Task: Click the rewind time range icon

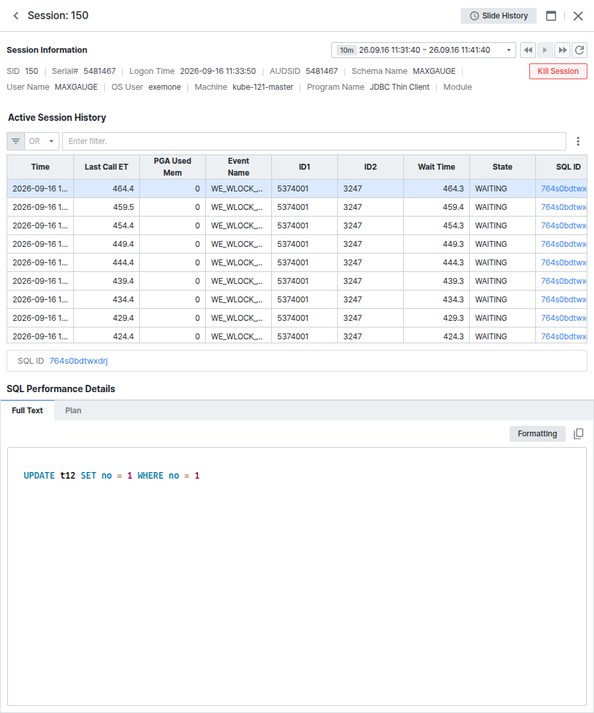Action: click(x=528, y=50)
